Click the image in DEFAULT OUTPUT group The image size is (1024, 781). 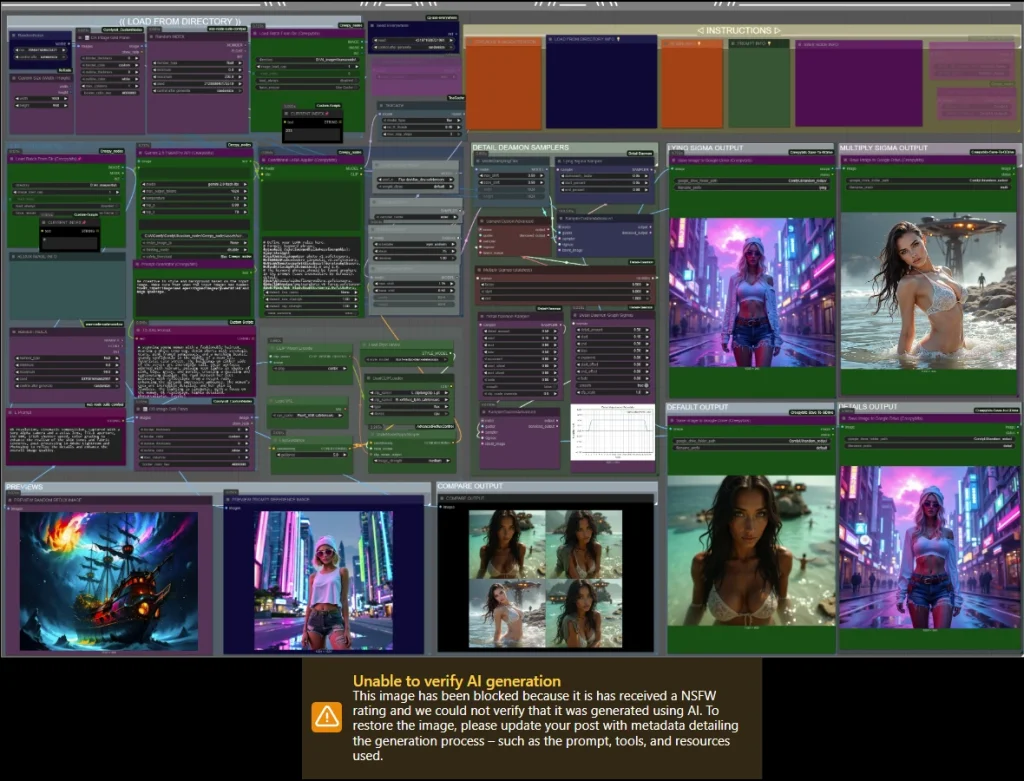[751, 551]
